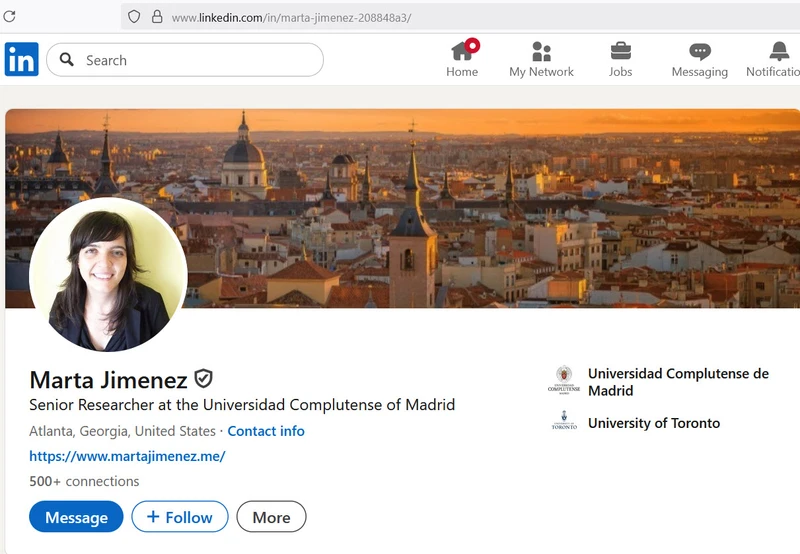
Task: Click the verification shield badge
Action: coord(203,379)
